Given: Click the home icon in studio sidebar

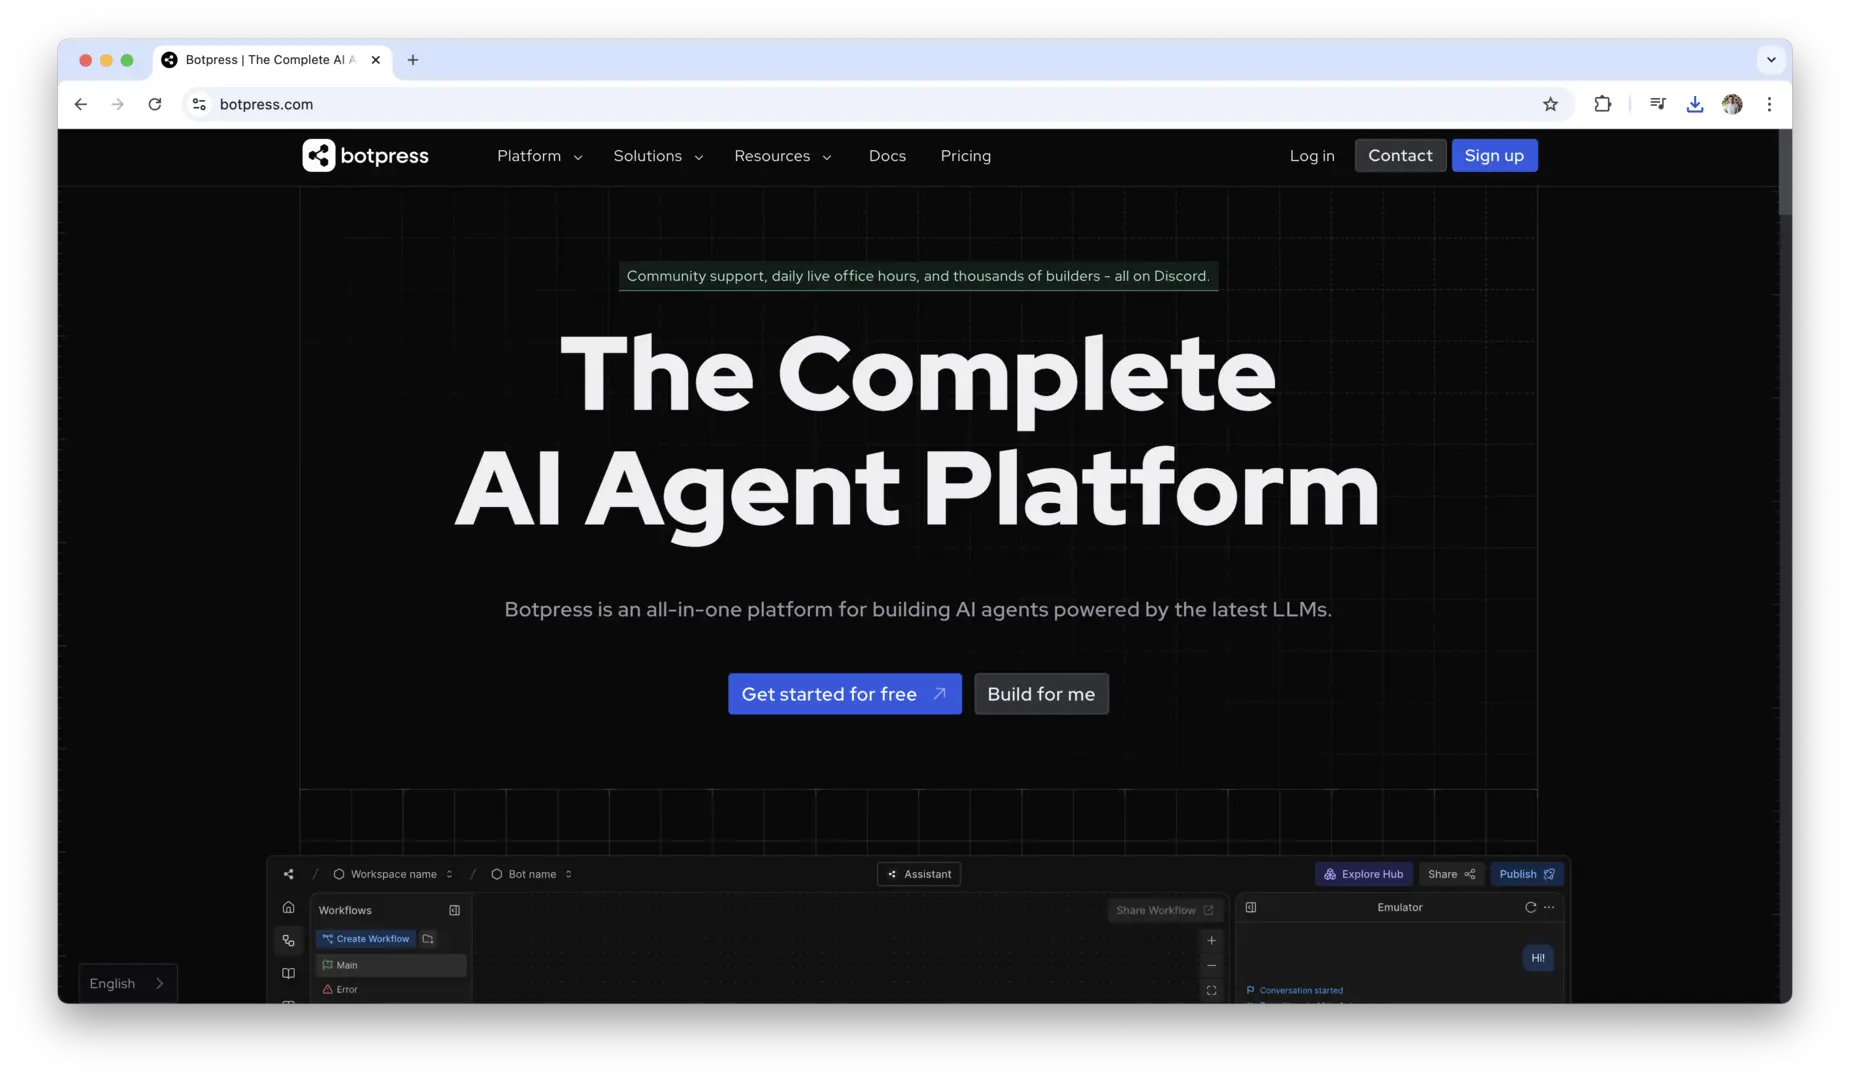Looking at the screenshot, I should tap(288, 907).
